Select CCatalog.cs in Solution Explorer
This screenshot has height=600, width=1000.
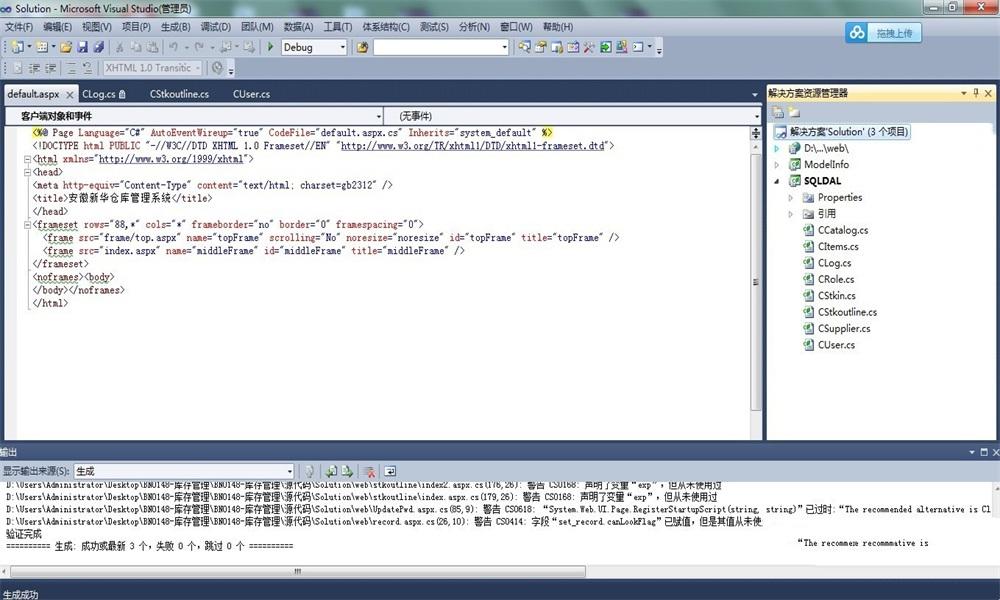tap(842, 230)
